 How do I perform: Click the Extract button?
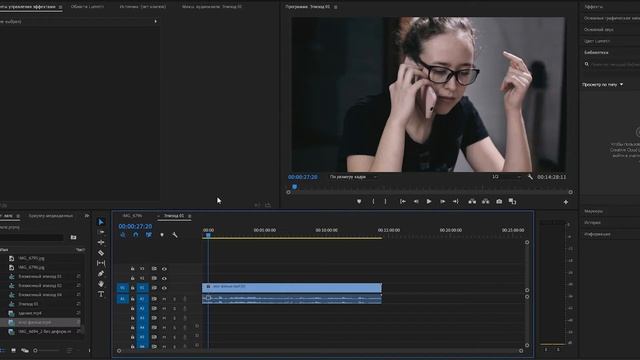pyautogui.click(x=485, y=201)
